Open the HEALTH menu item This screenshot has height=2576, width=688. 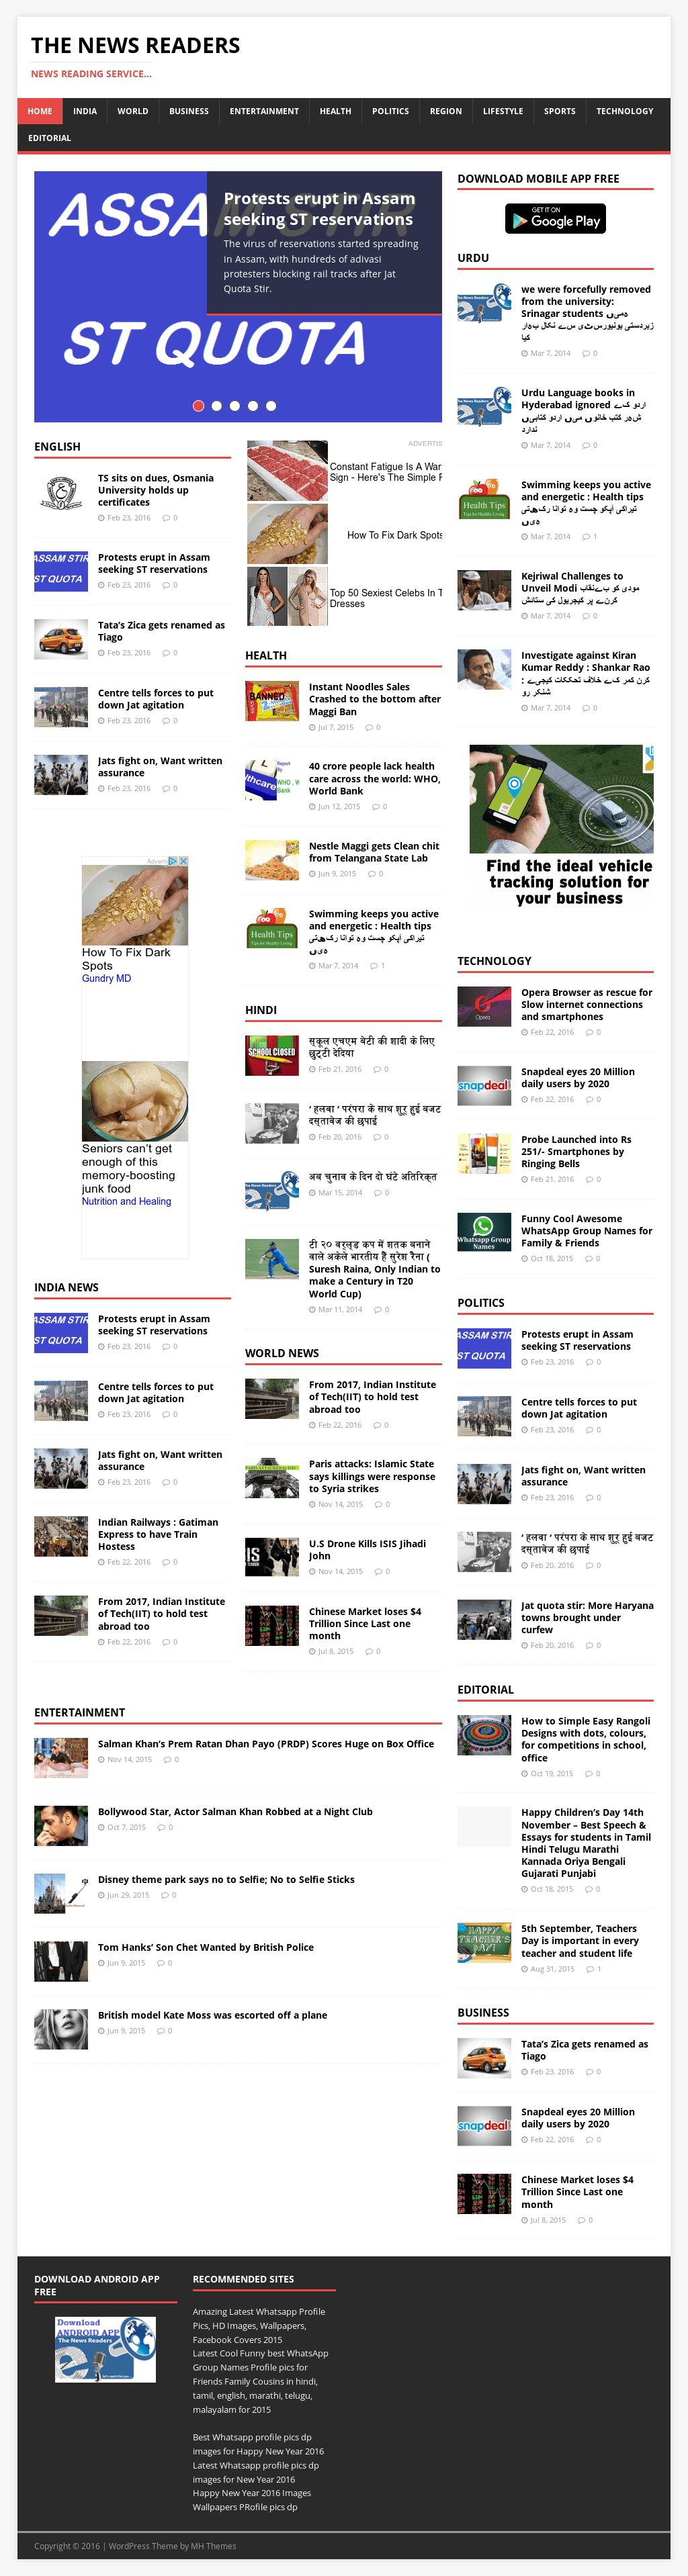point(335,111)
